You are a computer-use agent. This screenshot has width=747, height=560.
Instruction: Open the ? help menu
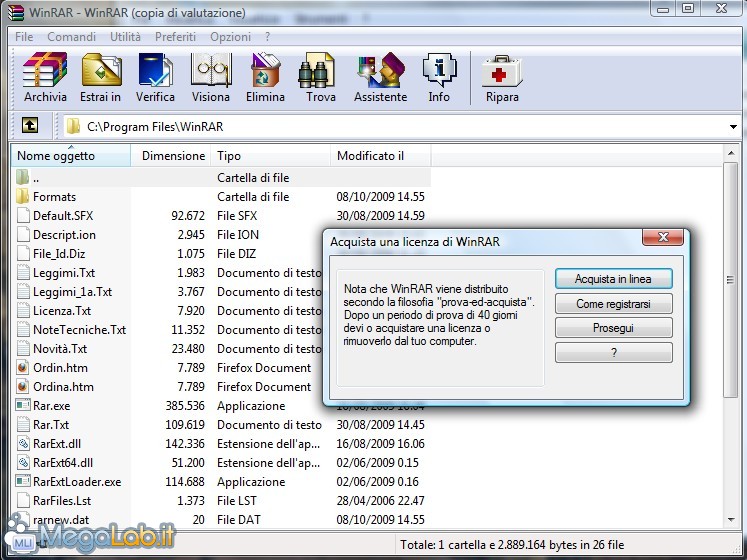click(267, 37)
